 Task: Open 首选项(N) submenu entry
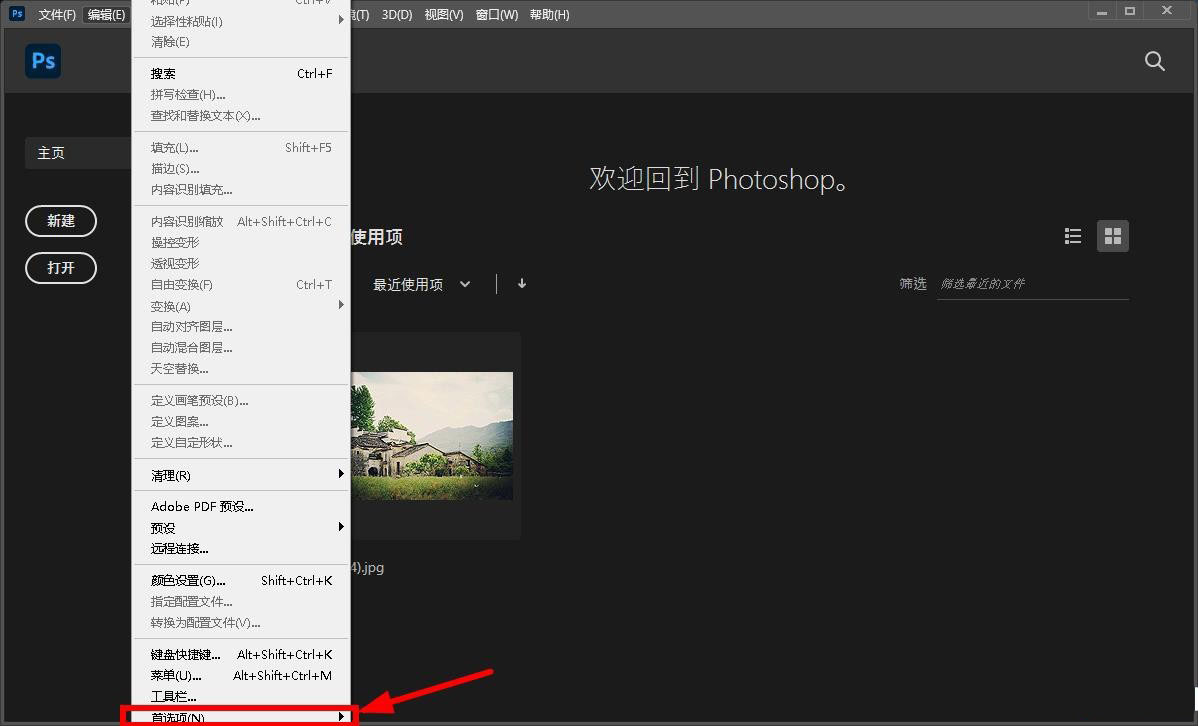(x=241, y=717)
